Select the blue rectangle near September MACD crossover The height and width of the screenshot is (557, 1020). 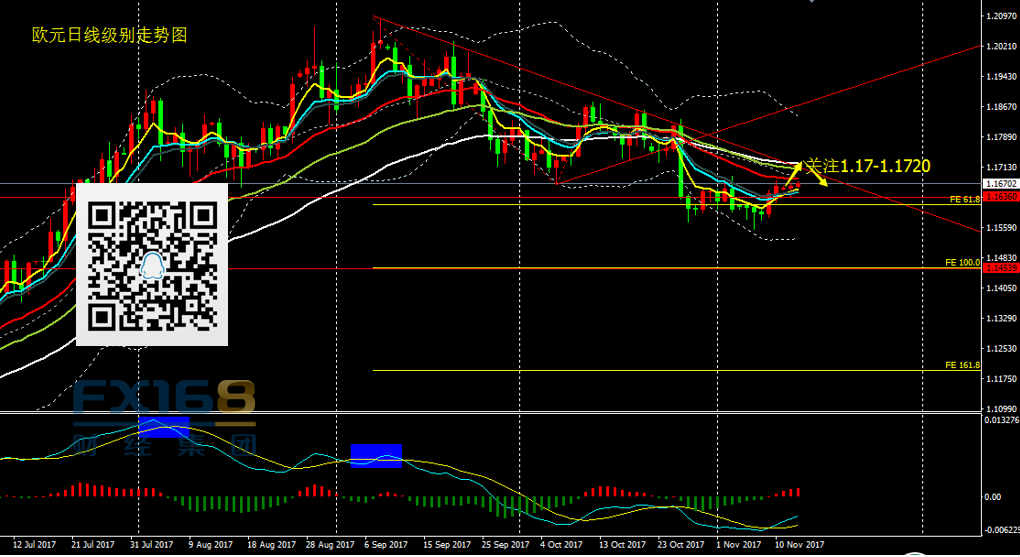376,456
